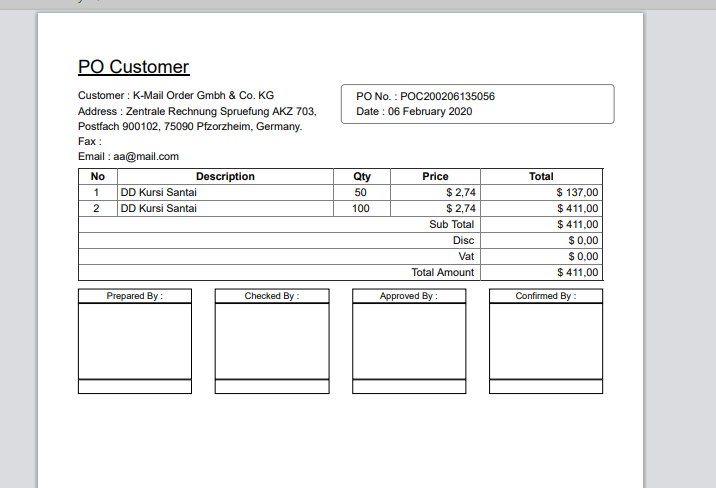Click the 'Checked By :' label

click(x=272, y=296)
